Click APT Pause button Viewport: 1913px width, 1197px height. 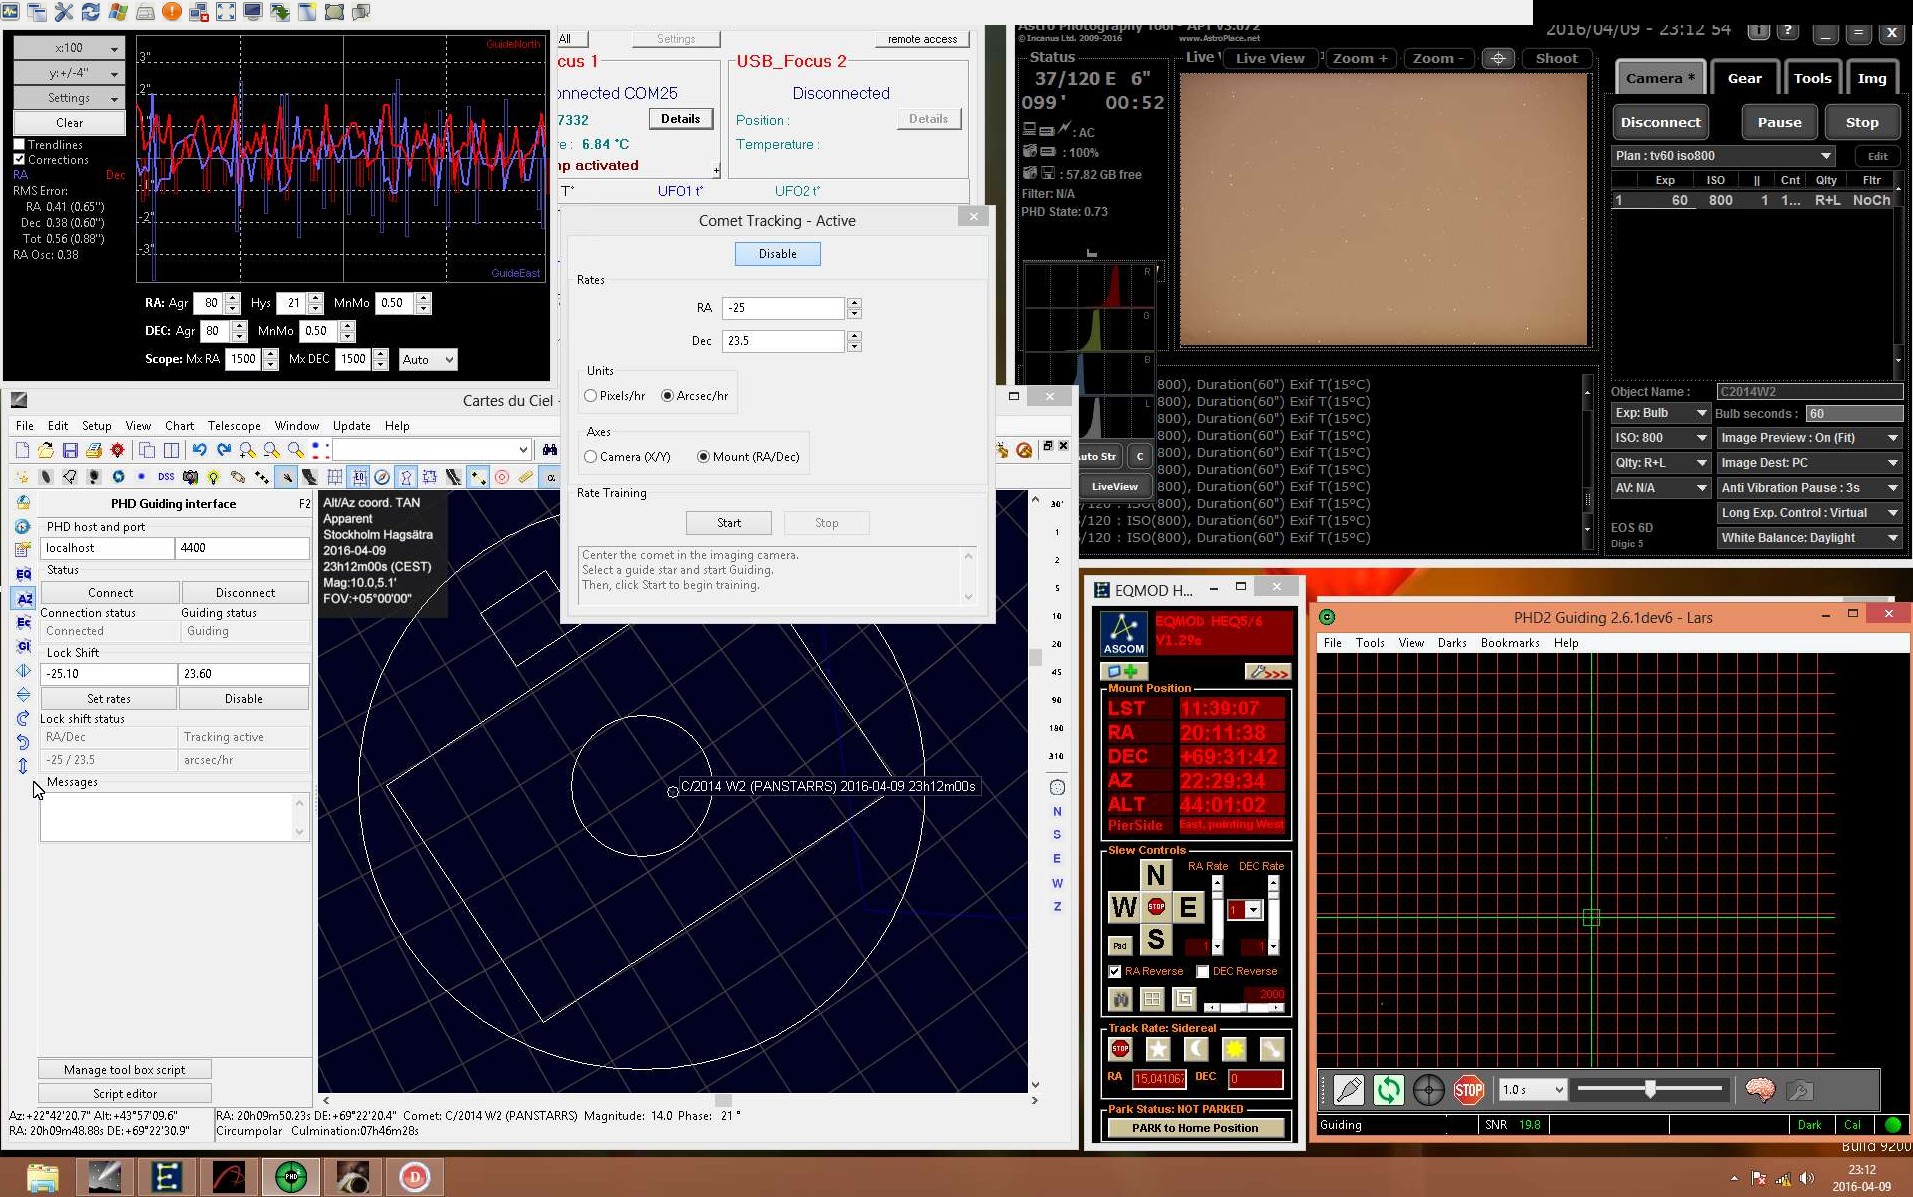1779,122
